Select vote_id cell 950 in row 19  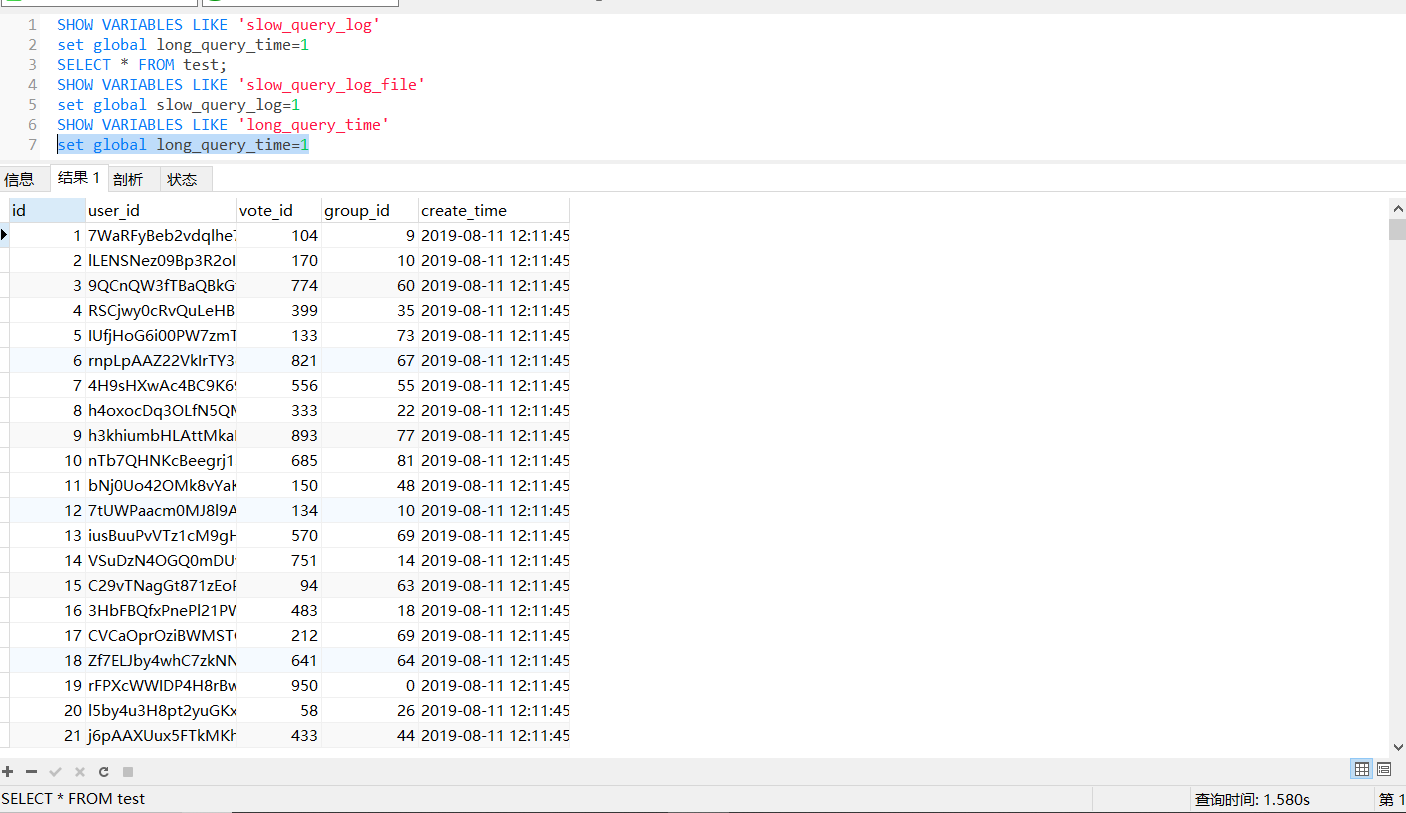pyautogui.click(x=279, y=686)
